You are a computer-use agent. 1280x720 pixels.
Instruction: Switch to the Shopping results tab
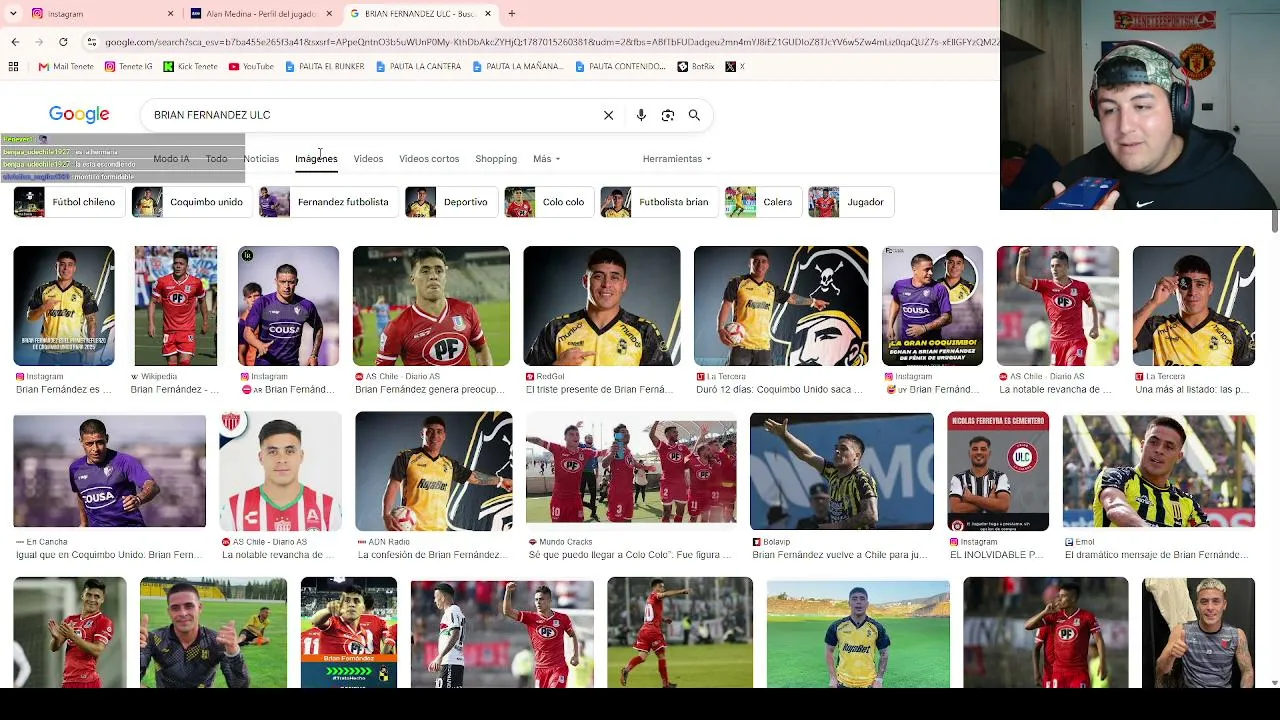(x=496, y=159)
